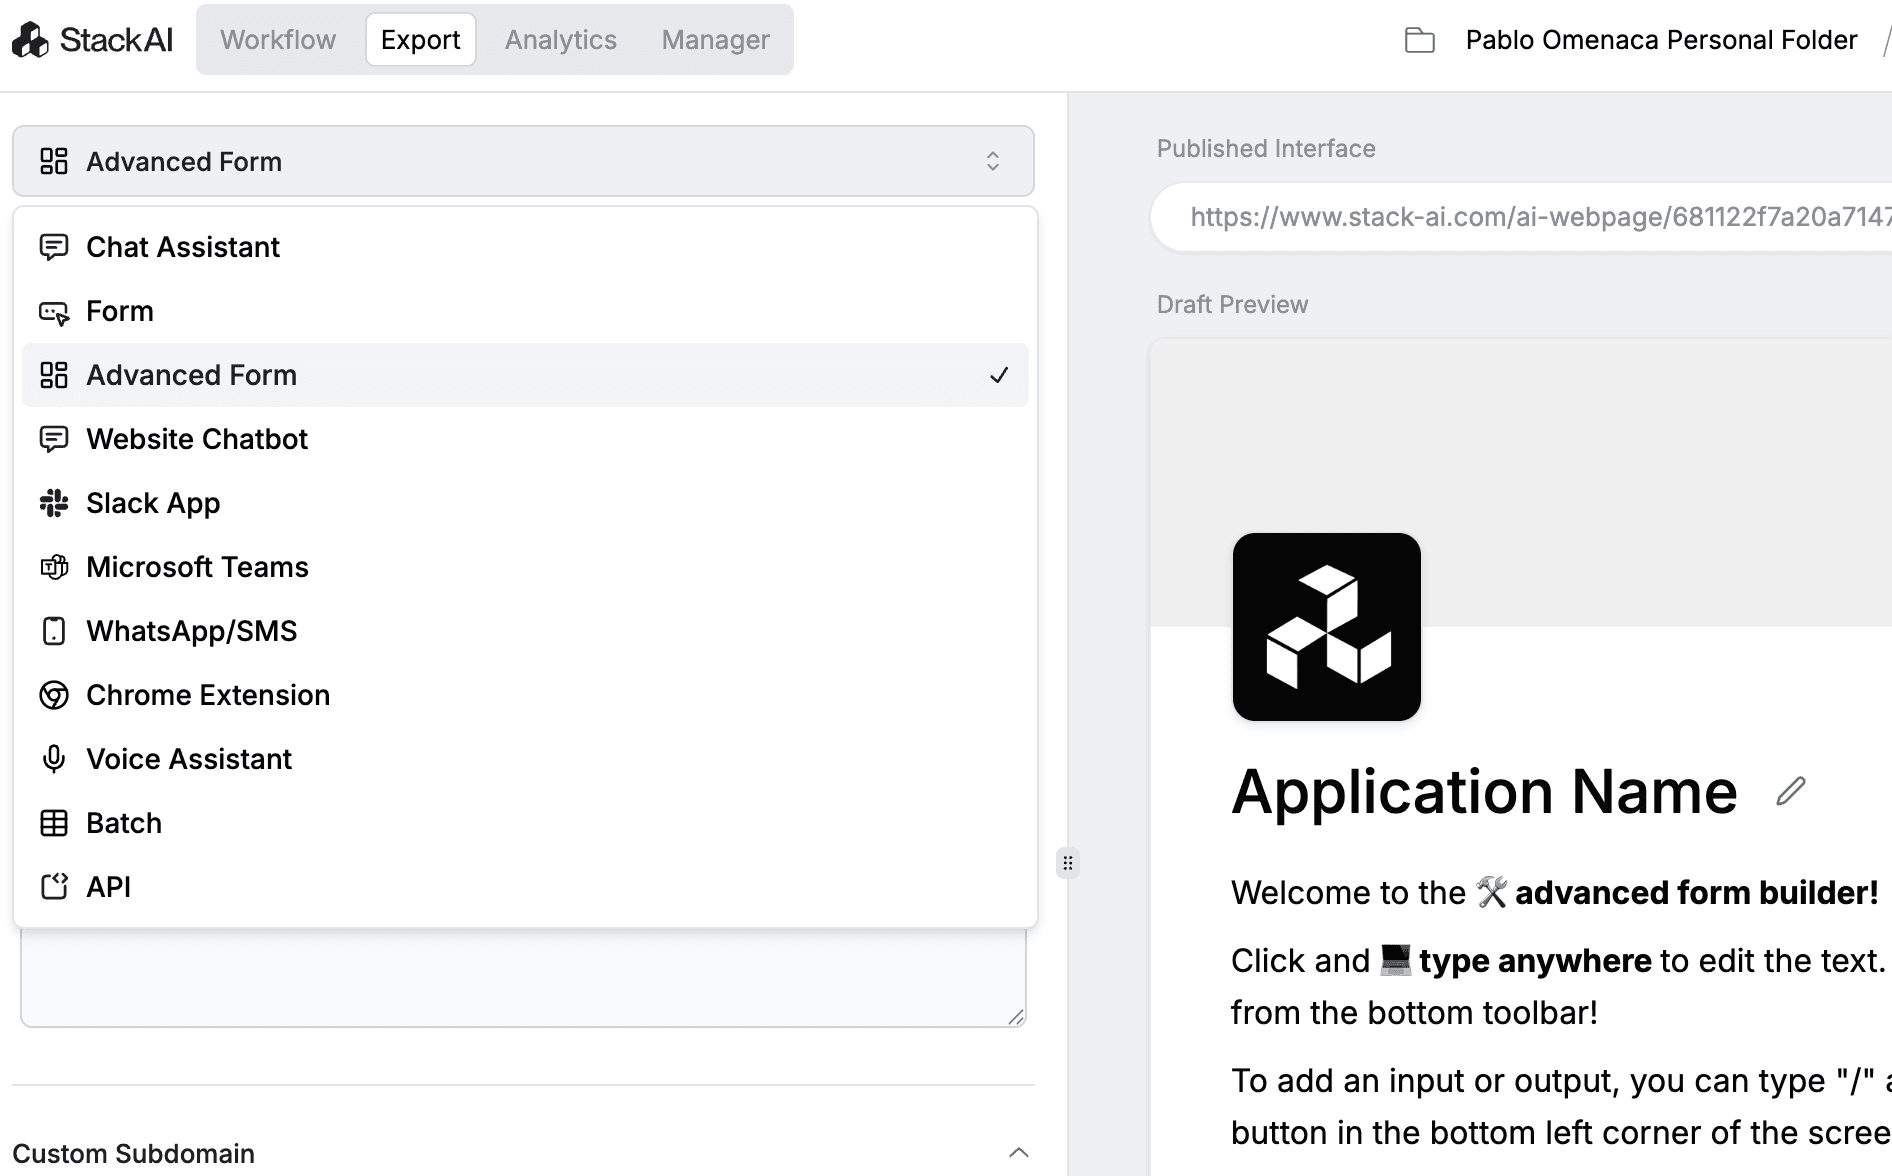Choose API export option
Viewport: 1892px width, 1176px height.
tap(525, 887)
